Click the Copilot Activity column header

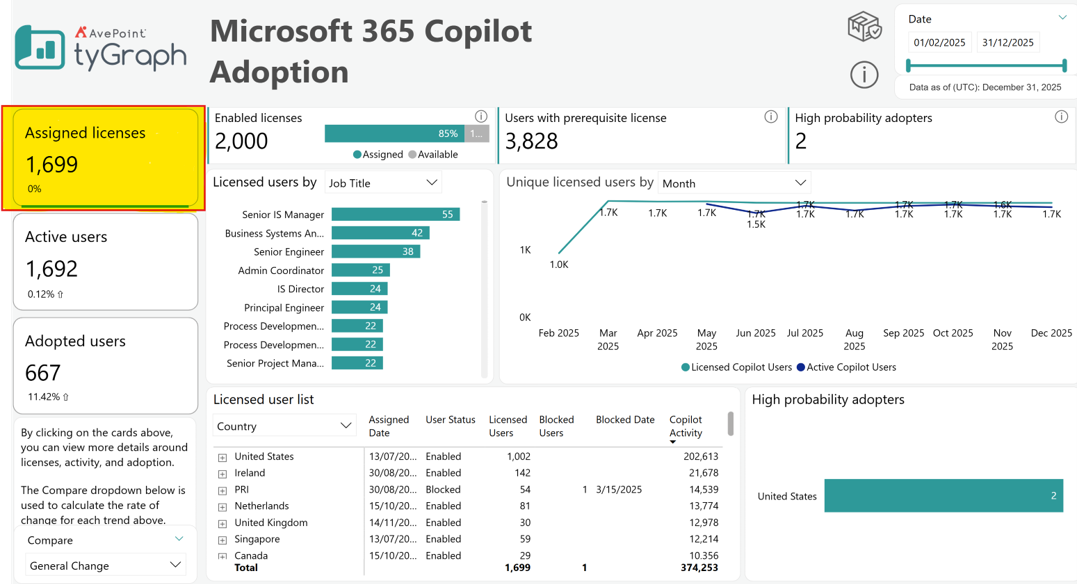685,426
